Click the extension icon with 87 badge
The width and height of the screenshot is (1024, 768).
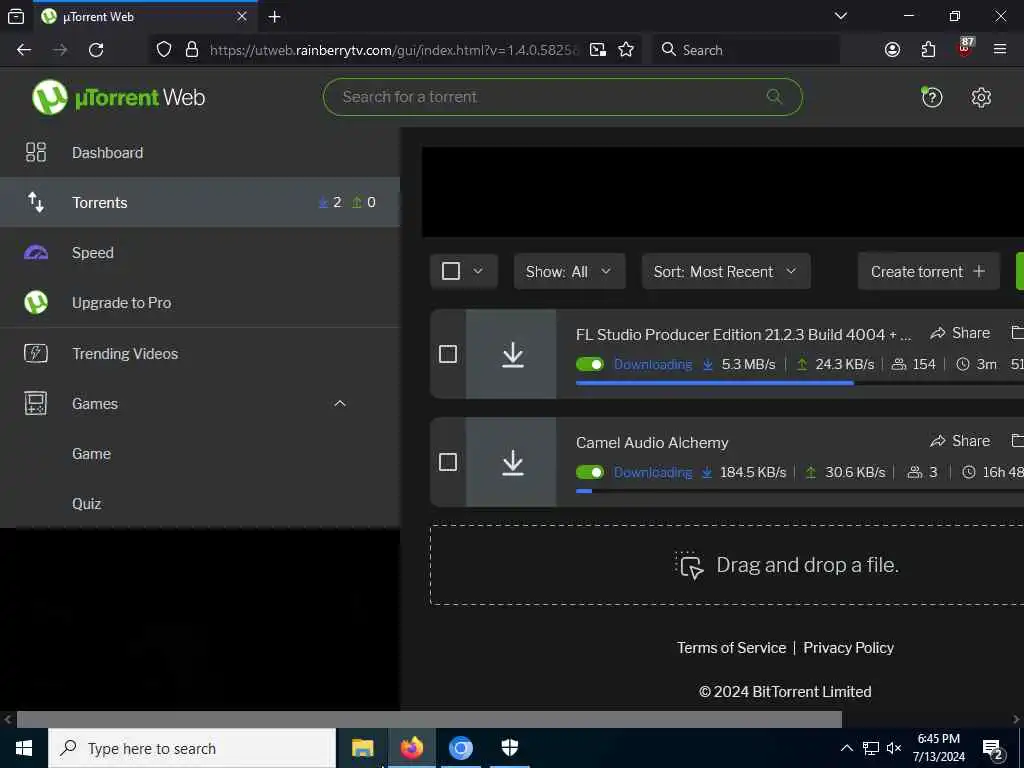point(964,48)
